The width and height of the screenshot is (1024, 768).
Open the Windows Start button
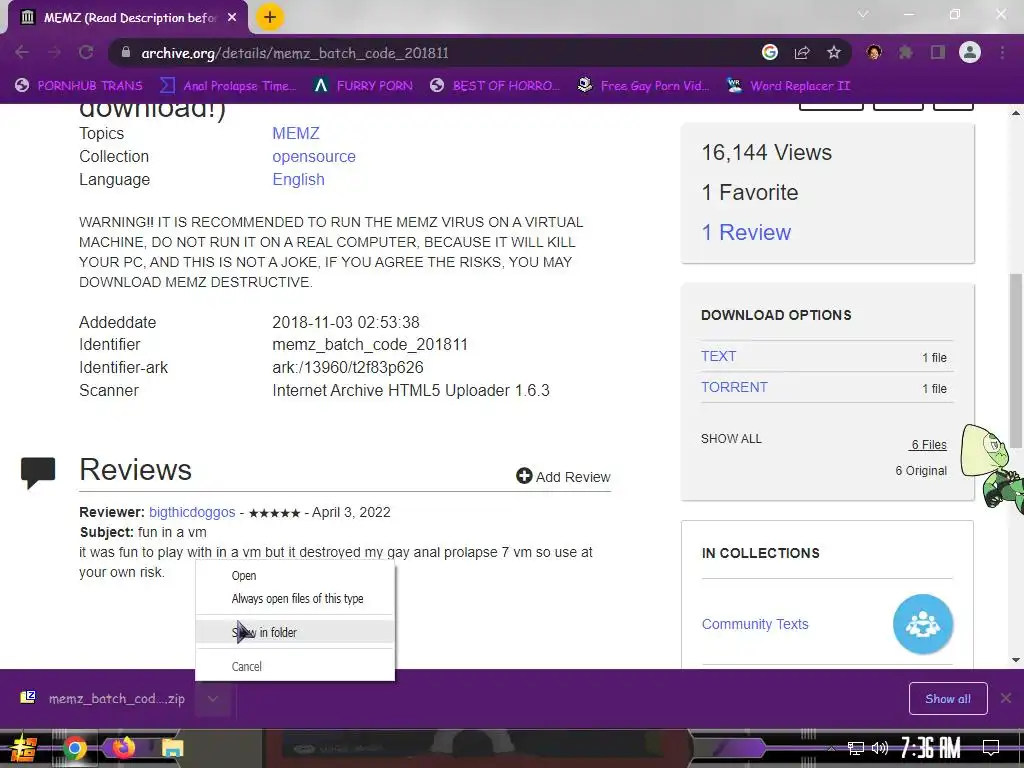[22, 748]
